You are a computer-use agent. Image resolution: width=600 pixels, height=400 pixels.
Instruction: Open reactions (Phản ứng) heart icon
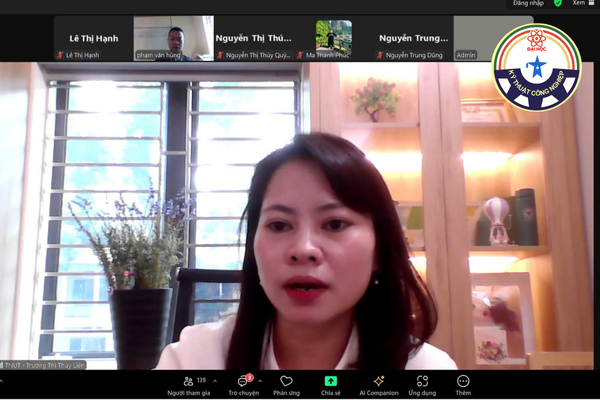286,382
